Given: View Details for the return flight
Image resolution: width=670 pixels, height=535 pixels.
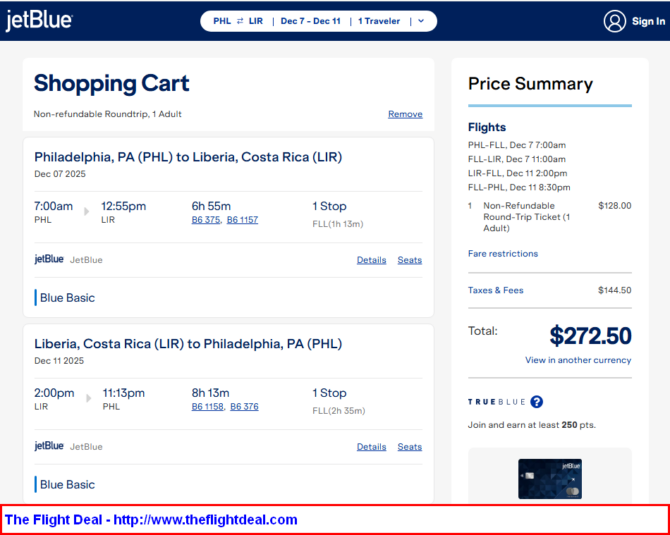Looking at the screenshot, I should (x=371, y=447).
